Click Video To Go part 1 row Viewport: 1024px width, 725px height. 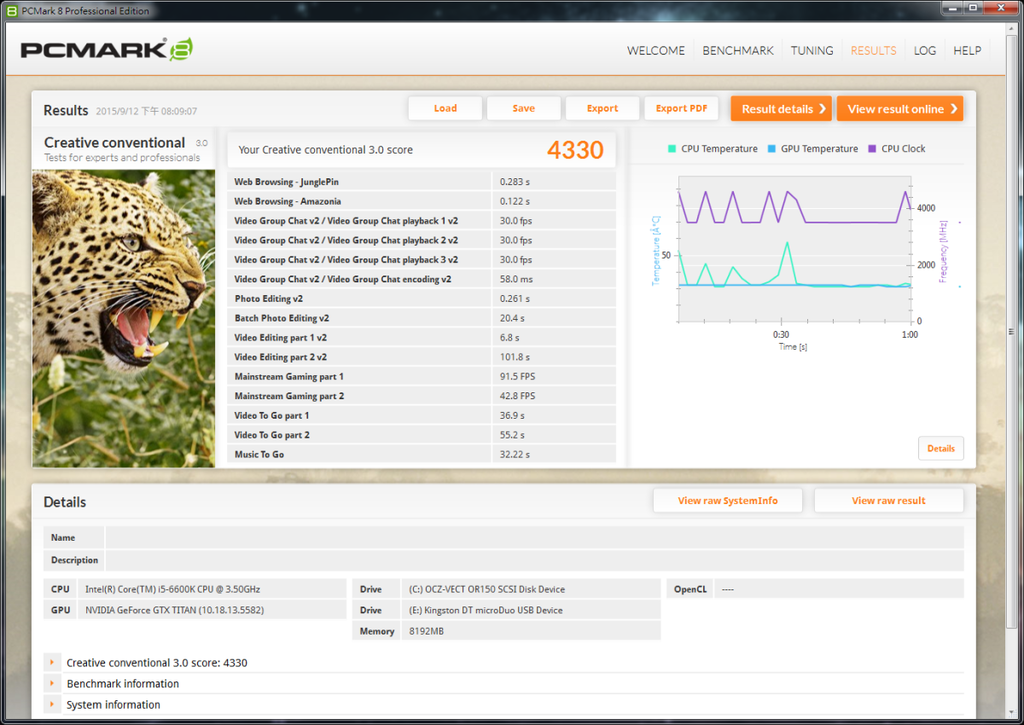pos(421,415)
